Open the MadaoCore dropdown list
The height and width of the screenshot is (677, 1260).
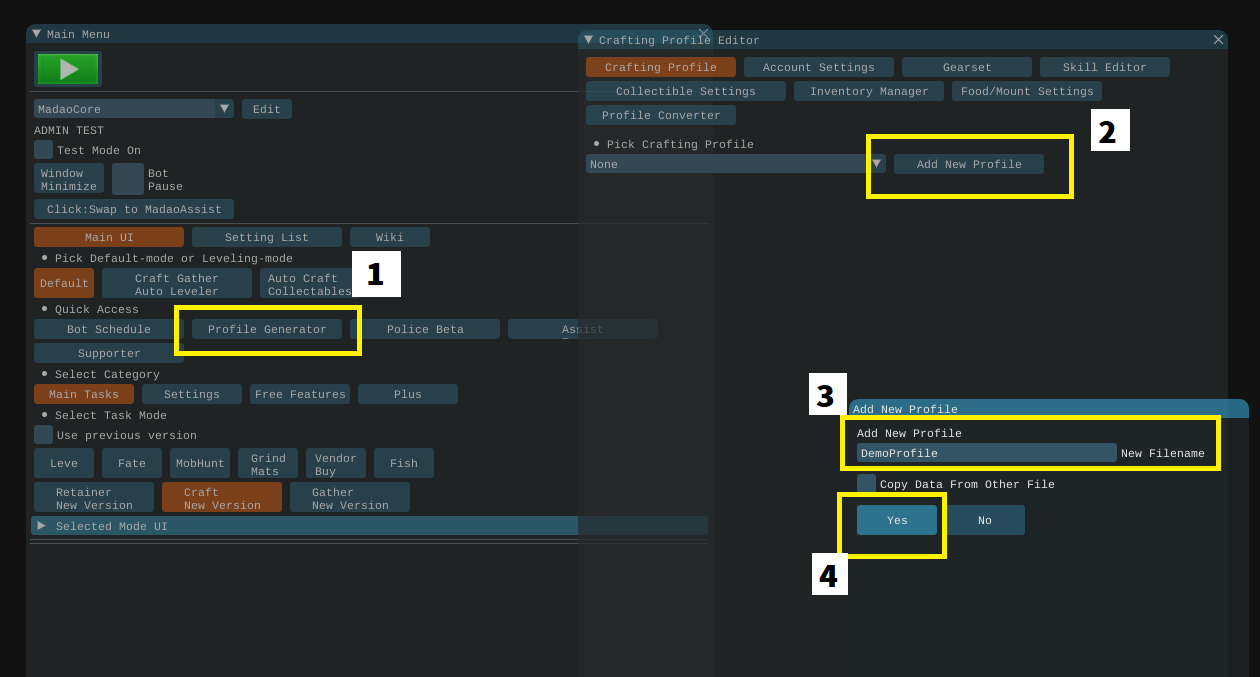pyautogui.click(x=224, y=109)
